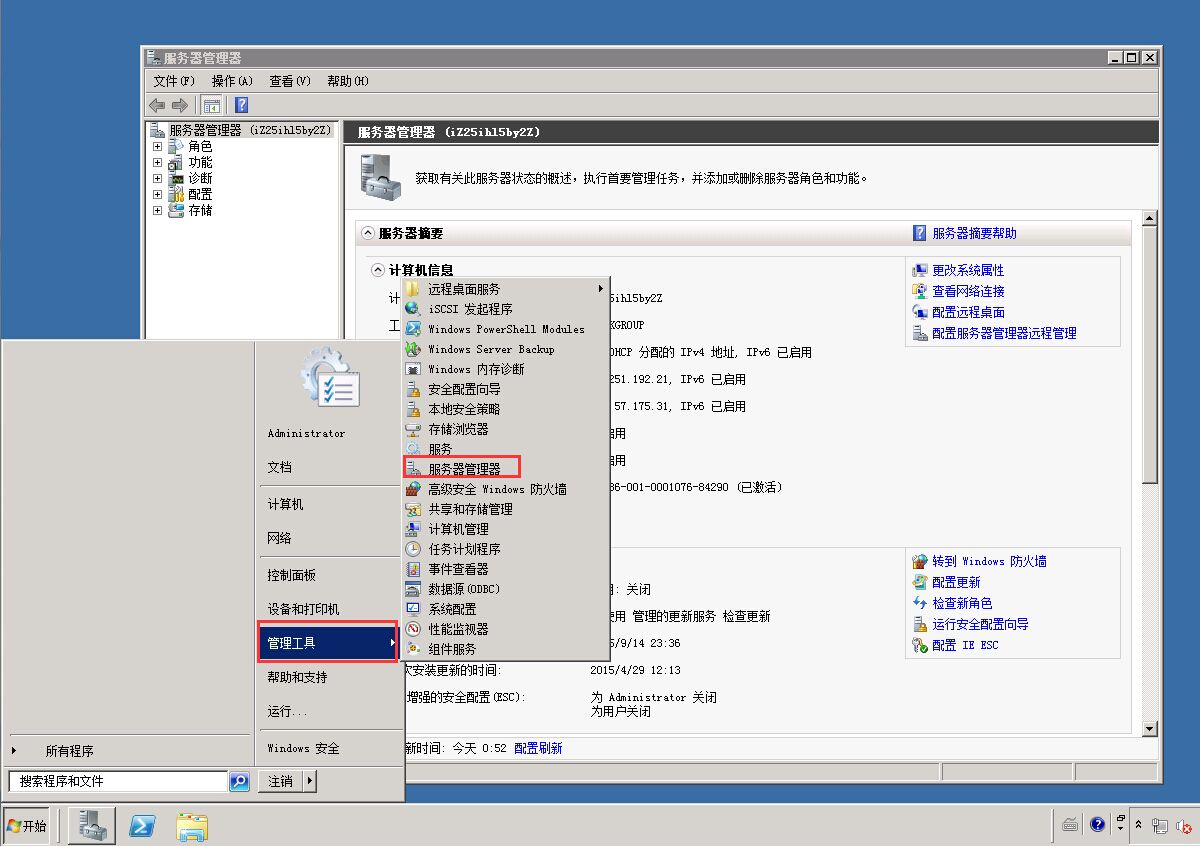Open the shutdown options arrow next to 注销
The width and height of the screenshot is (1200, 846).
coord(310,782)
